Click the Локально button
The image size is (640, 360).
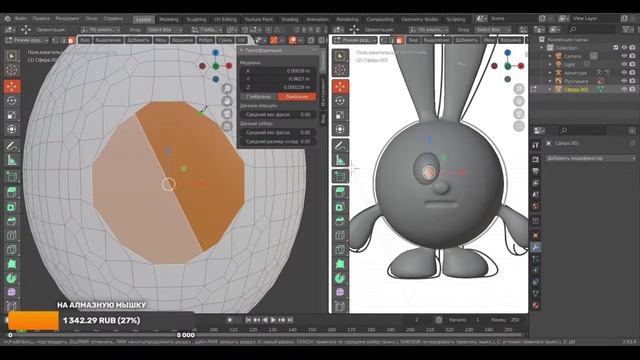coord(297,97)
